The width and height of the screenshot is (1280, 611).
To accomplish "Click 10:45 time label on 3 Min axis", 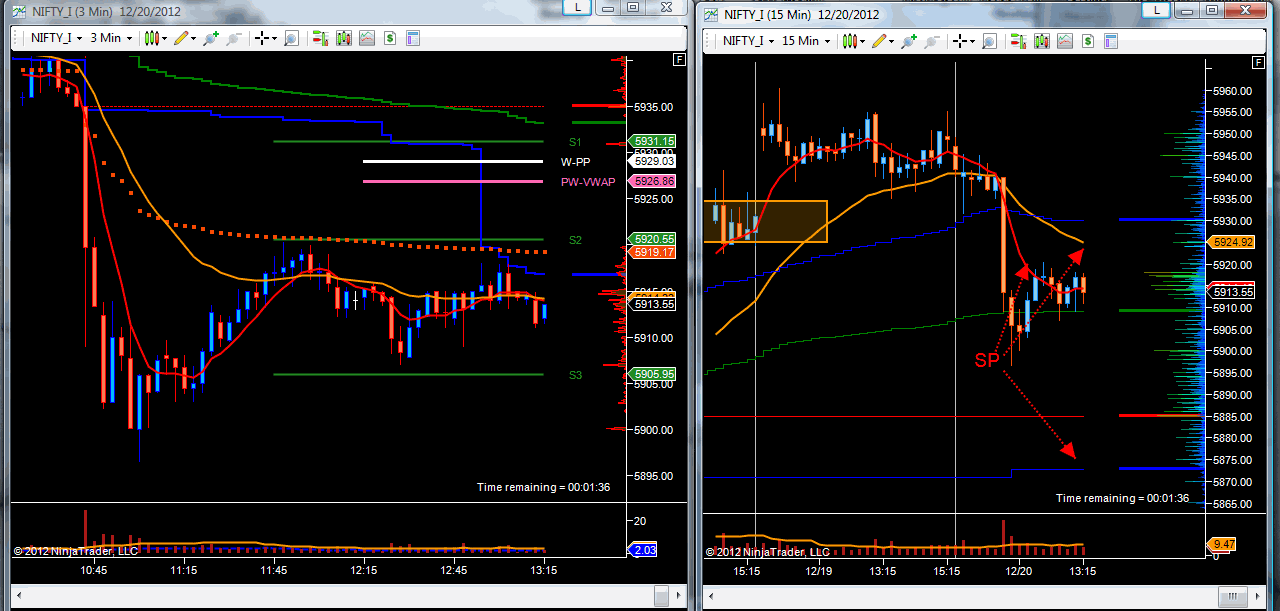I will click(x=94, y=570).
